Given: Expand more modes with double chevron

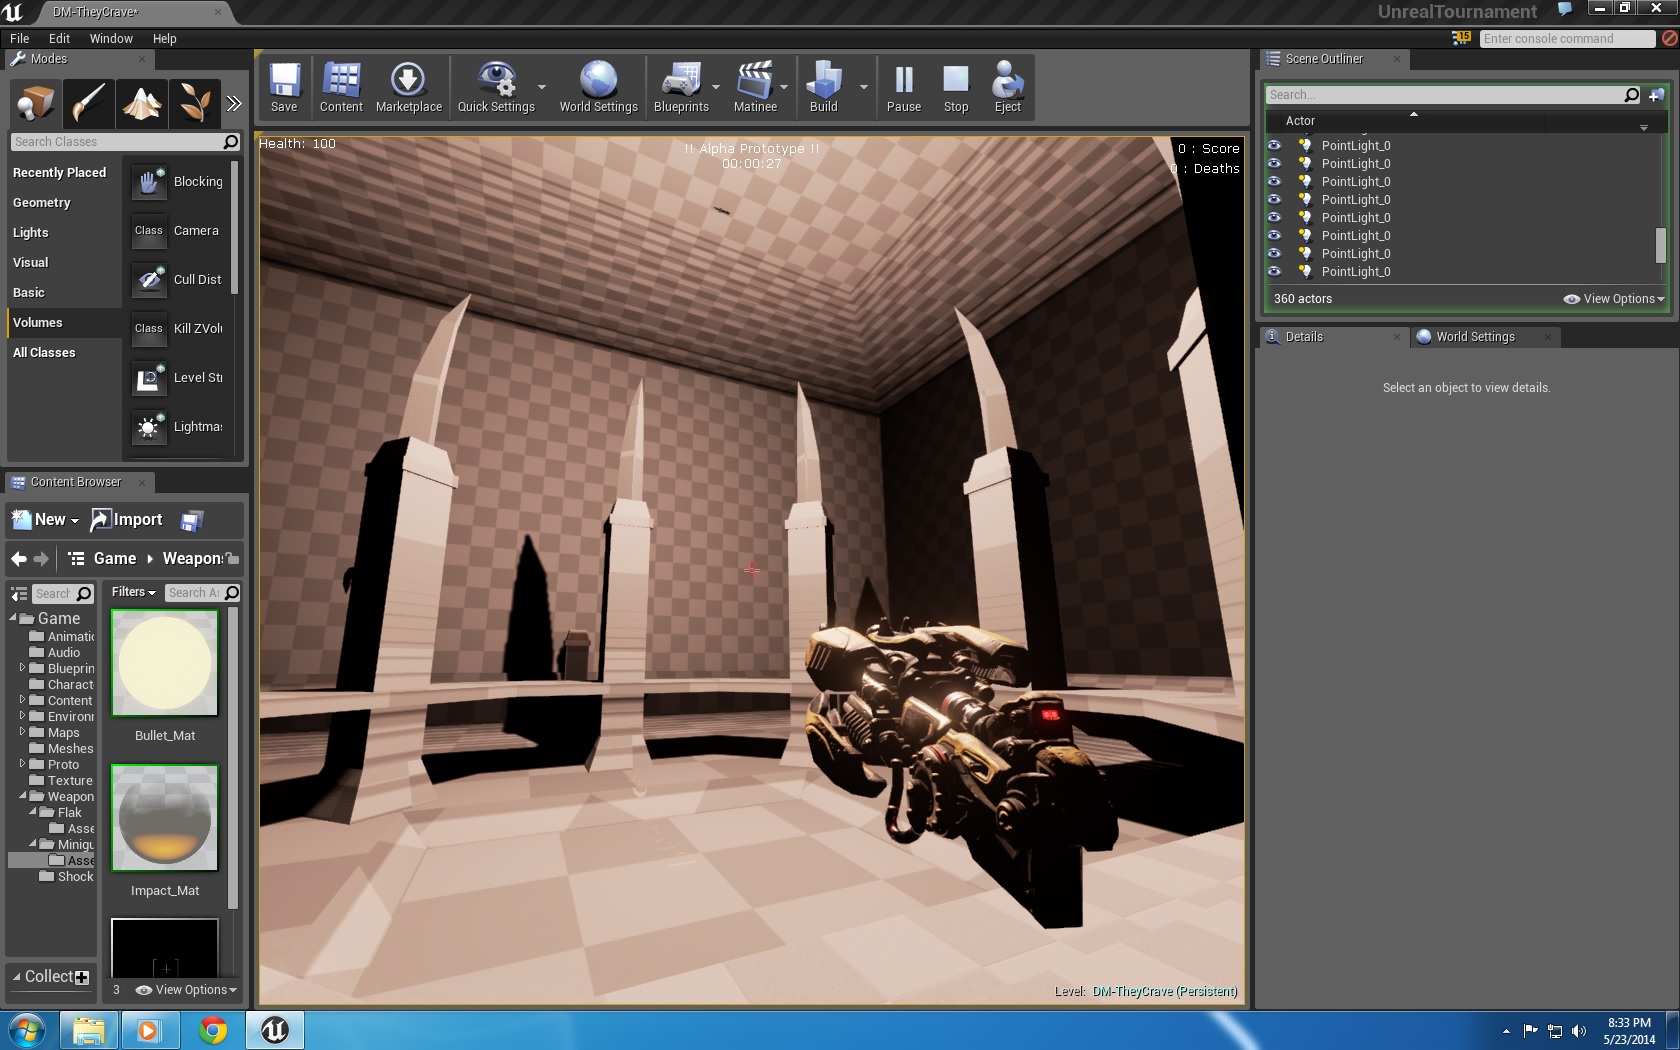Looking at the screenshot, I should pyautogui.click(x=234, y=103).
